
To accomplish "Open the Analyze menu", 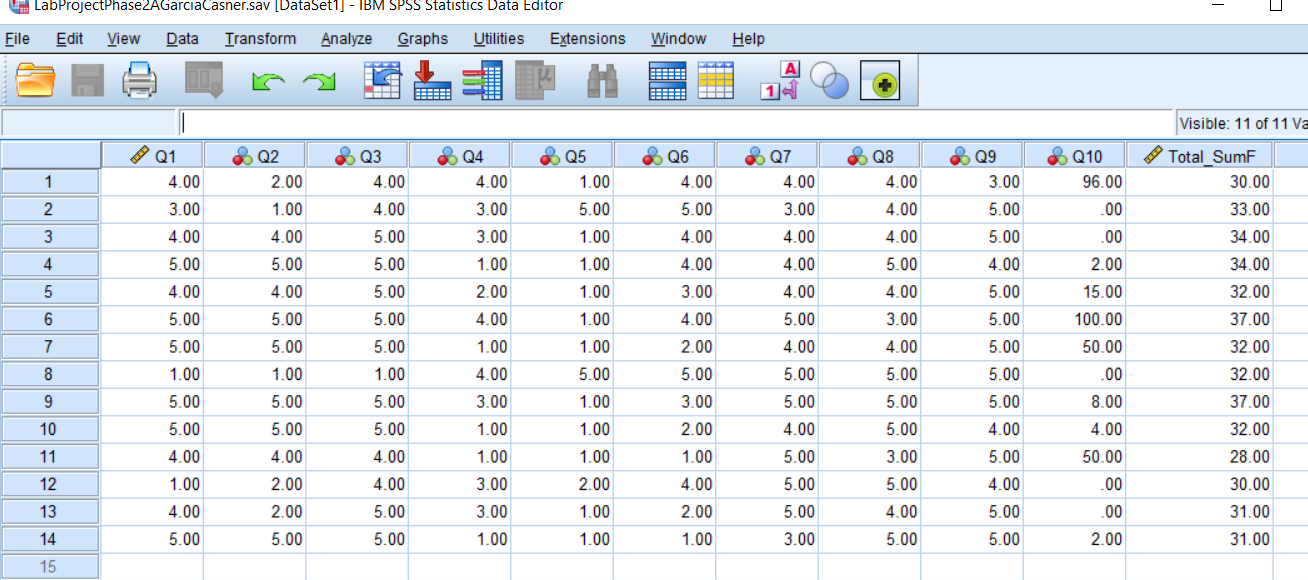I will (346, 39).
